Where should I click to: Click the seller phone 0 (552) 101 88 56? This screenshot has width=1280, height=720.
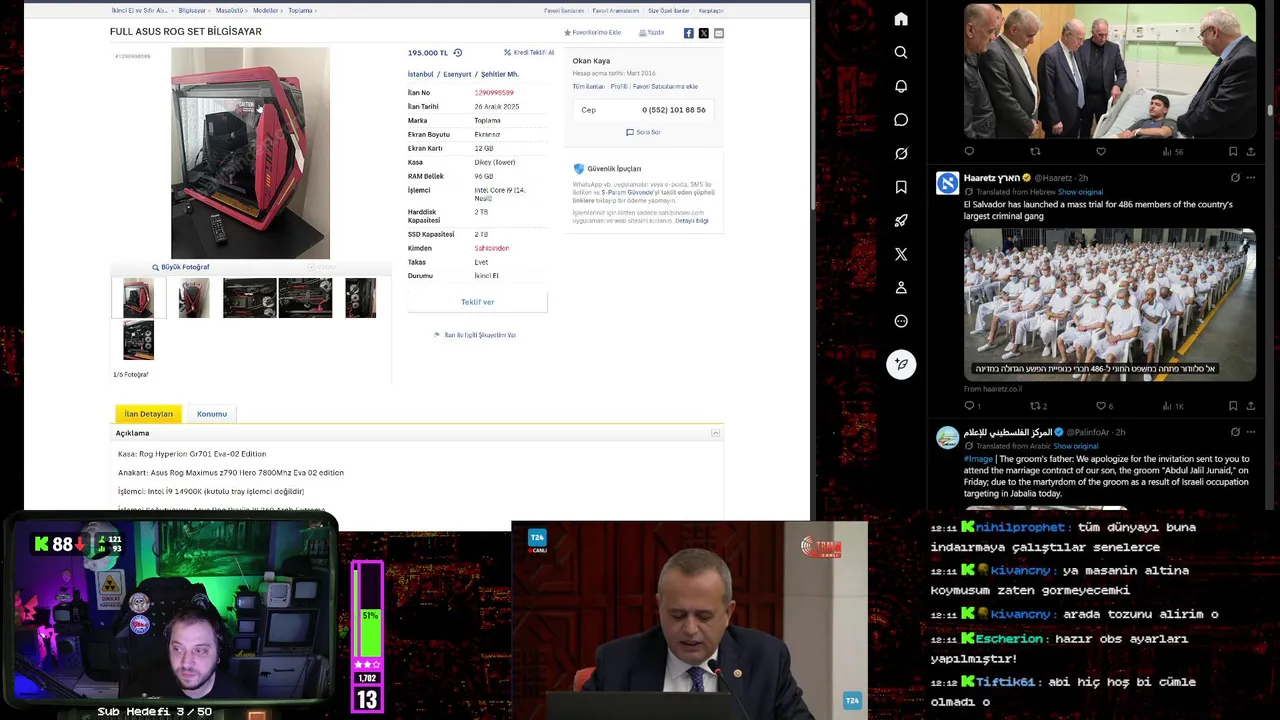coord(673,110)
